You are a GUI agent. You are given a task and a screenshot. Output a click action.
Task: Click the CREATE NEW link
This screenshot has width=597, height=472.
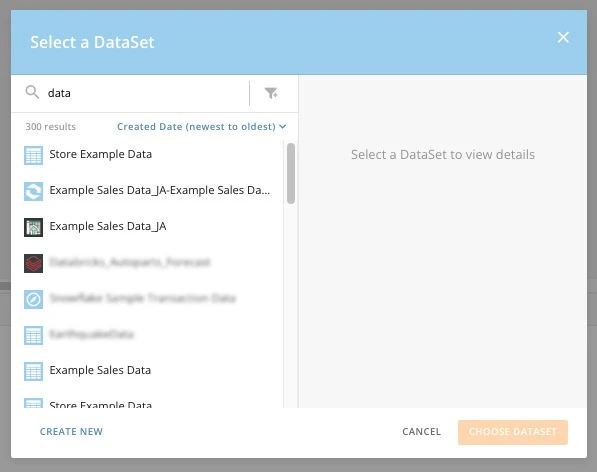71,431
